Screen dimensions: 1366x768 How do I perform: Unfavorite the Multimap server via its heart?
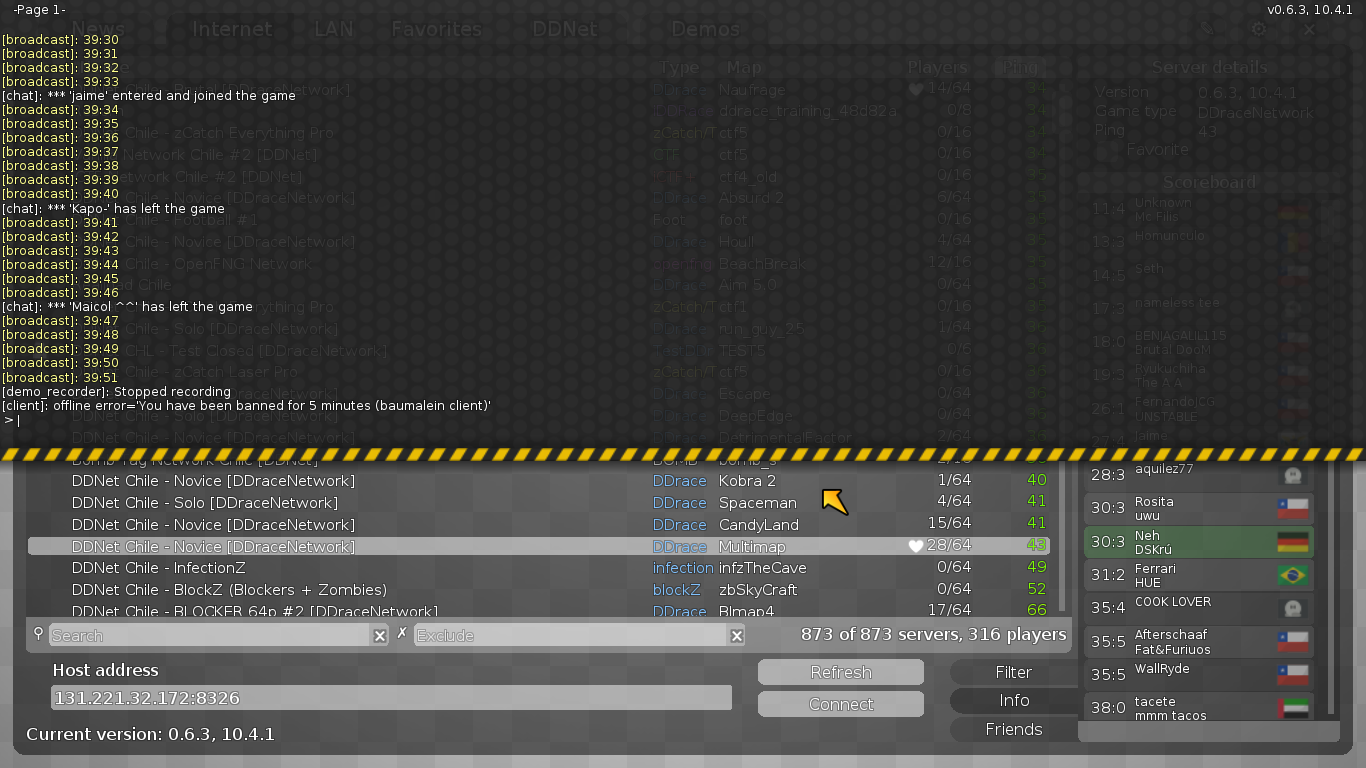[915, 546]
